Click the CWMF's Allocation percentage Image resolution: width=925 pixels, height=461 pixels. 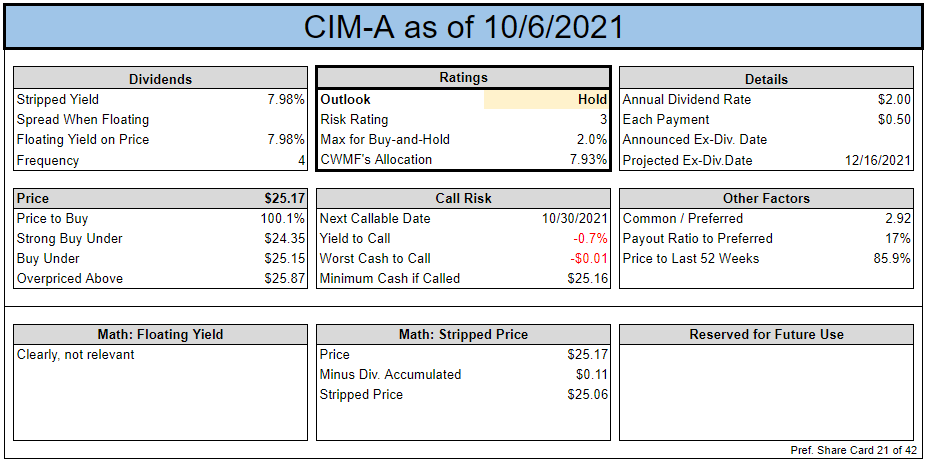click(x=588, y=159)
